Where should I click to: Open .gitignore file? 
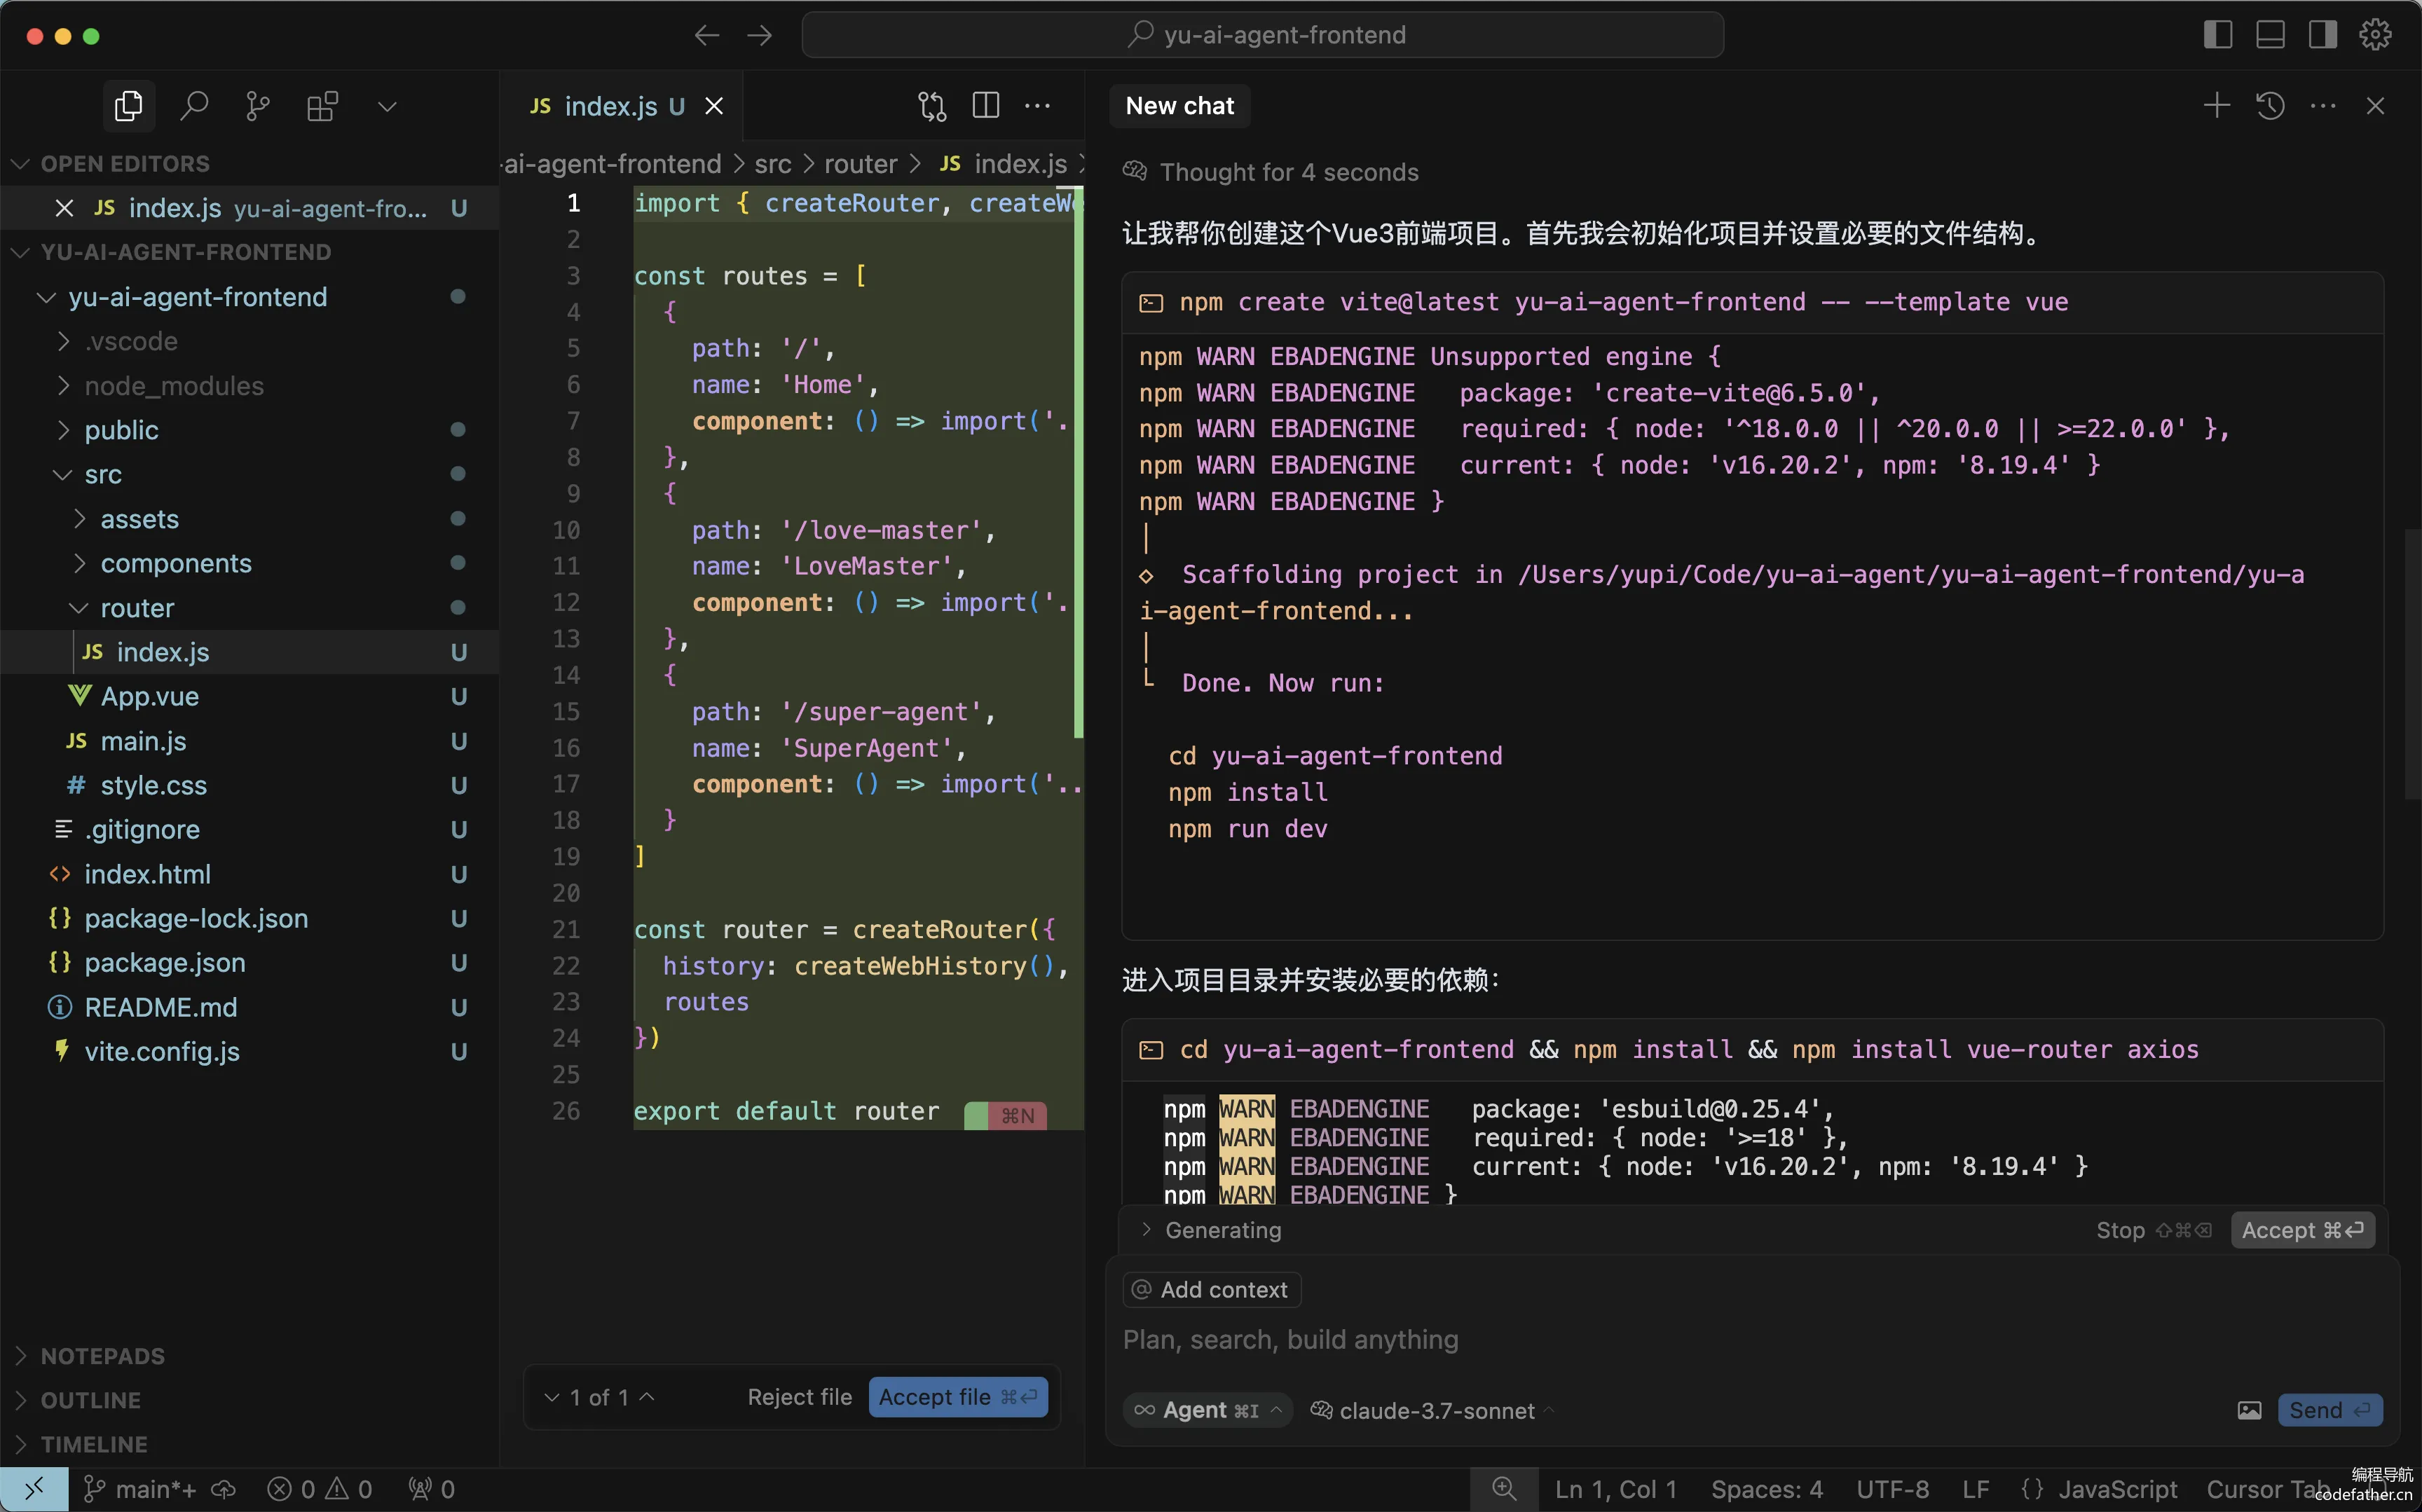tap(250, 829)
